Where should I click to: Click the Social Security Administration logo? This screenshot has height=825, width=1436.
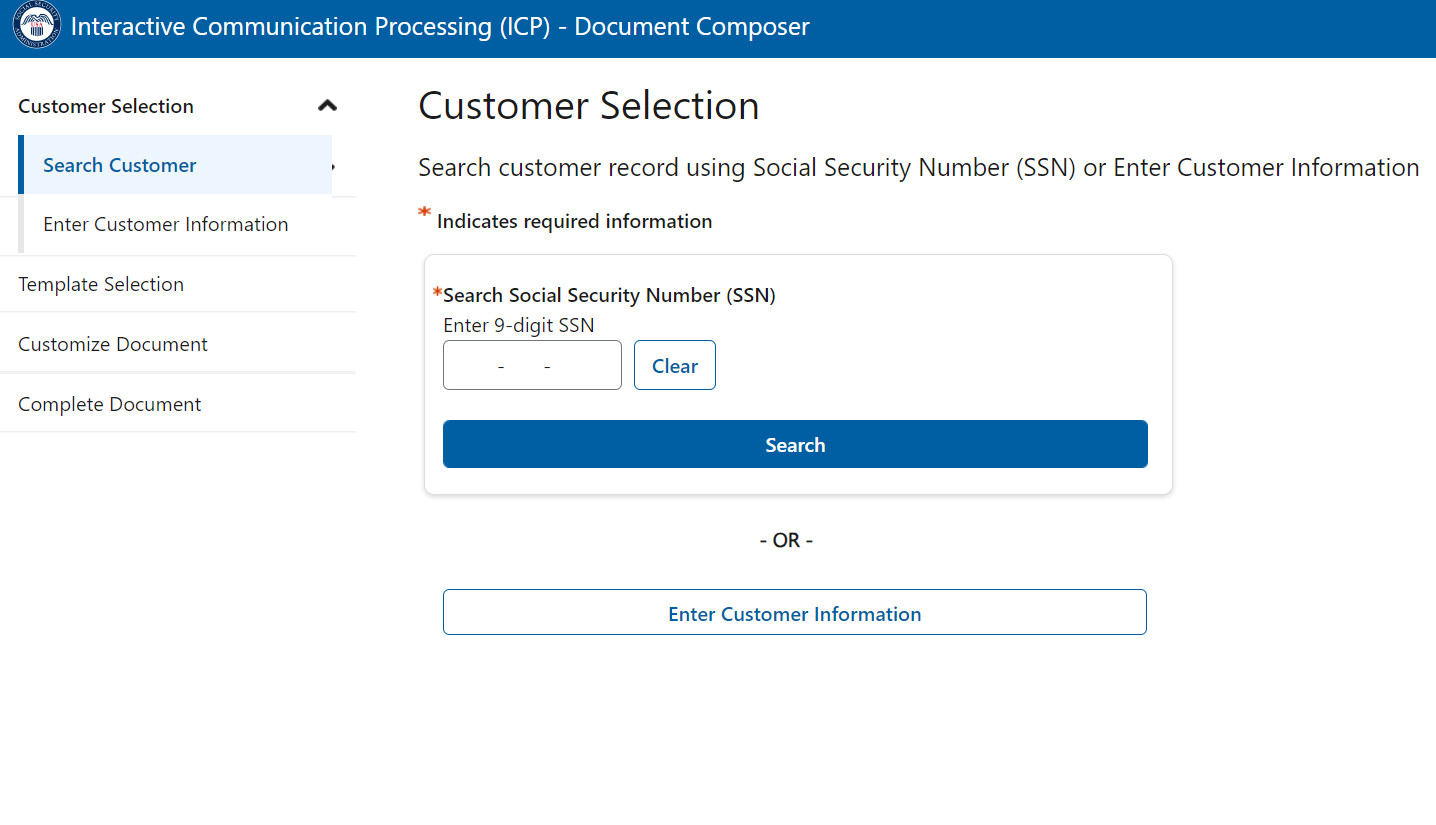(36, 27)
